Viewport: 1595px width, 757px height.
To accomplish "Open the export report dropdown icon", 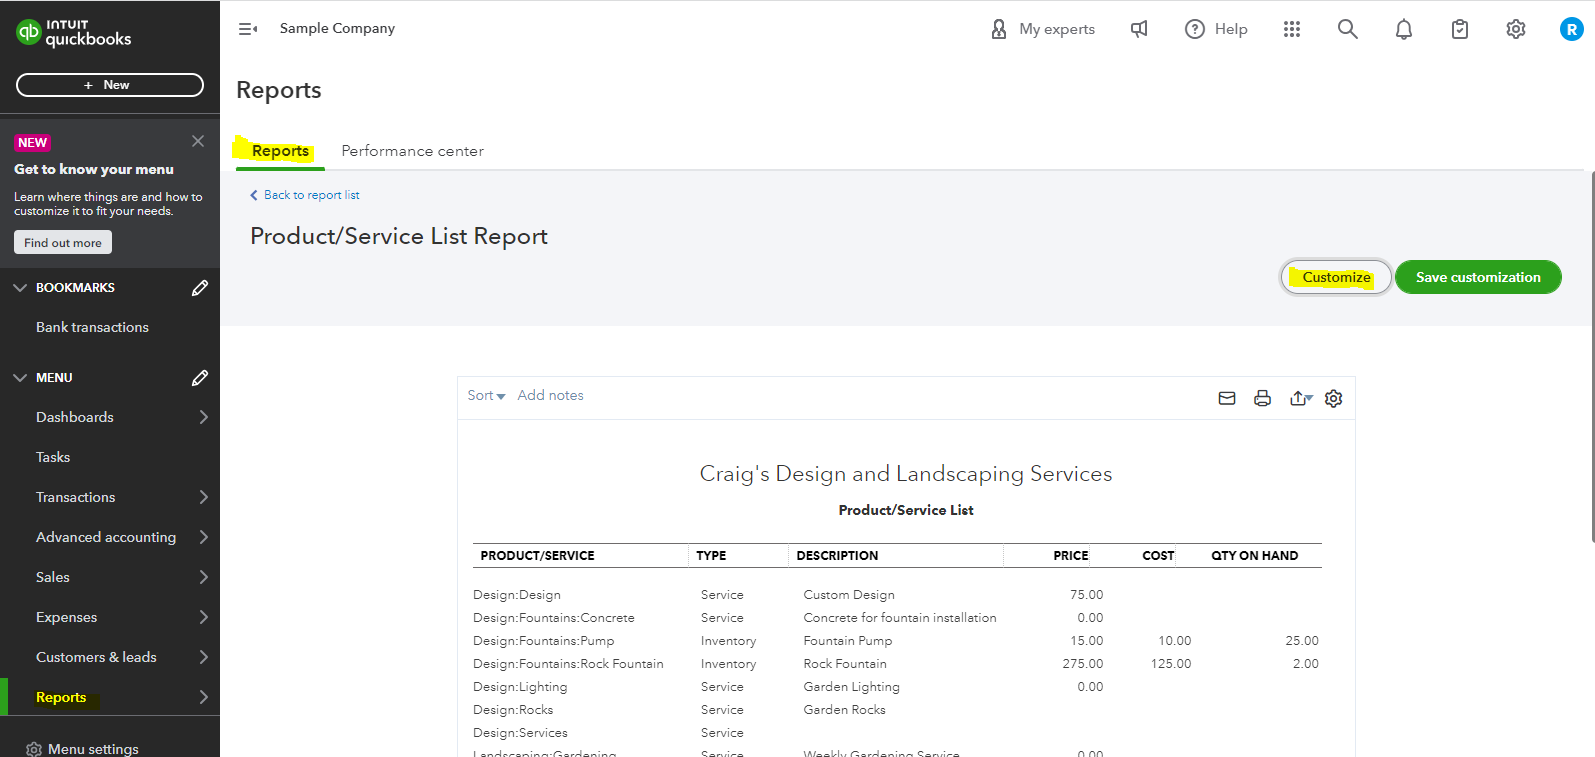I will point(1301,398).
